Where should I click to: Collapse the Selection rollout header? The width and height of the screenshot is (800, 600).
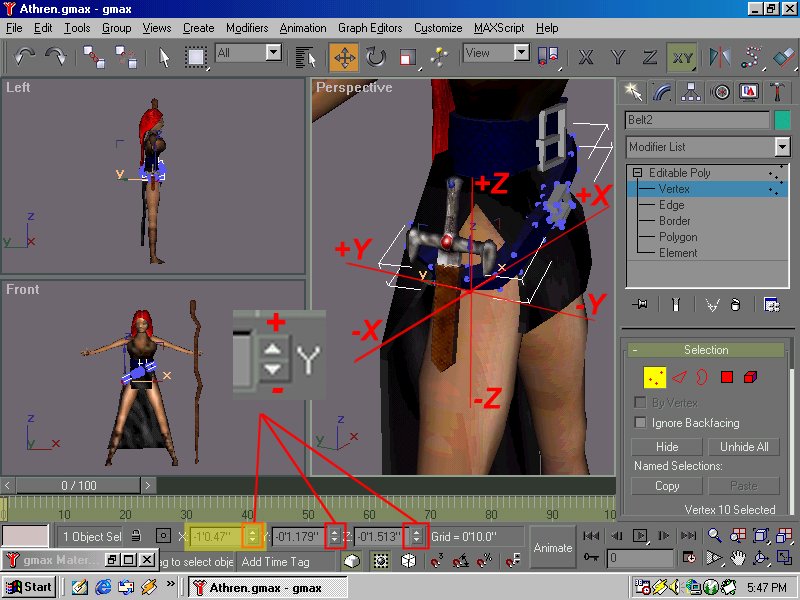(706, 350)
